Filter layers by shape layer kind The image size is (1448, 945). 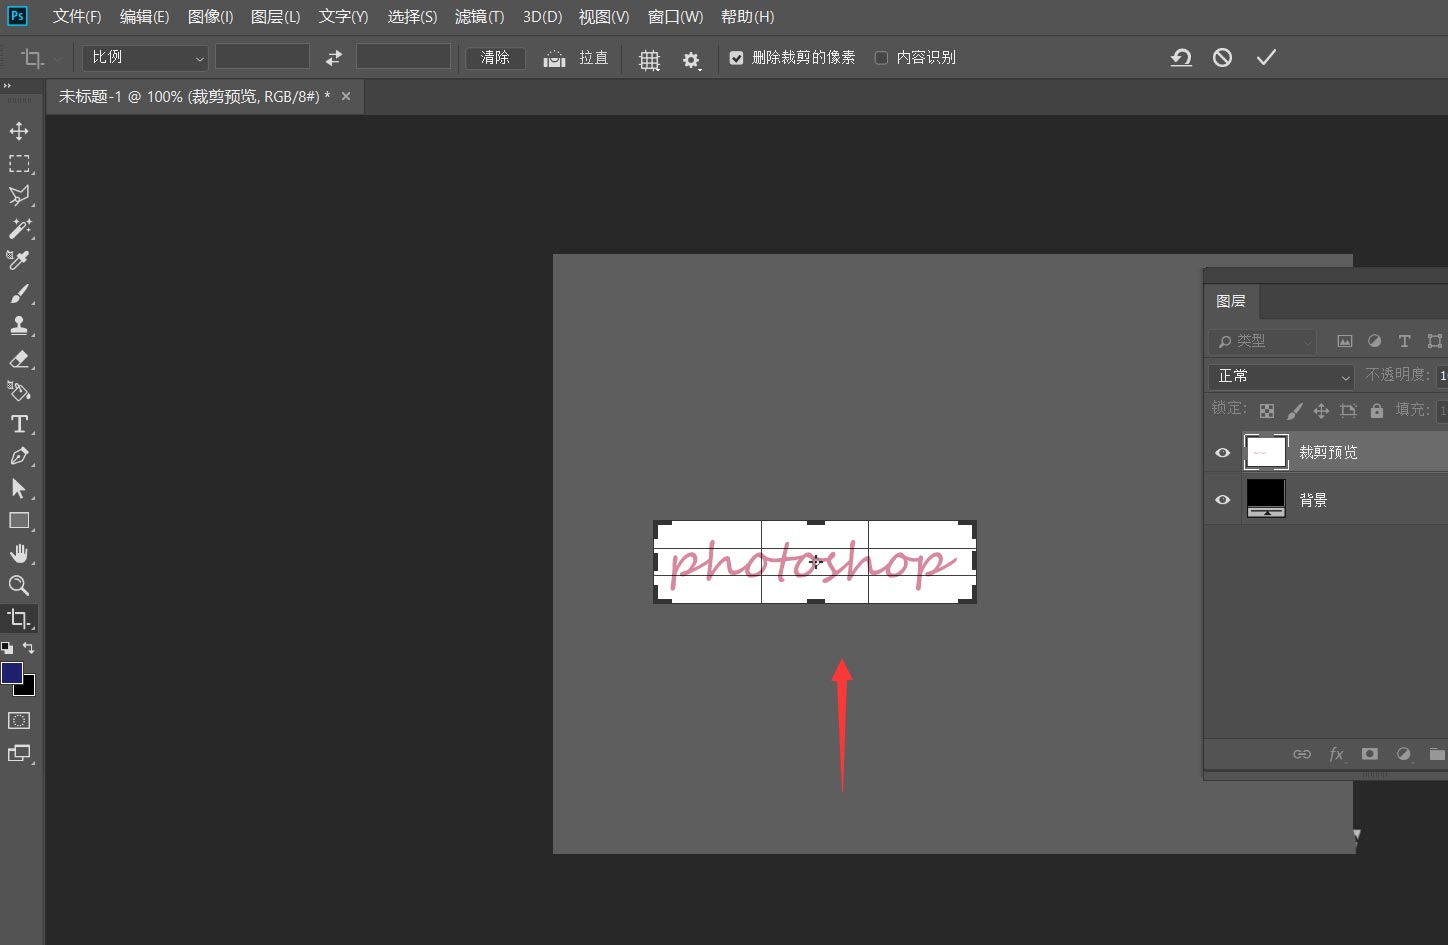coord(1435,341)
